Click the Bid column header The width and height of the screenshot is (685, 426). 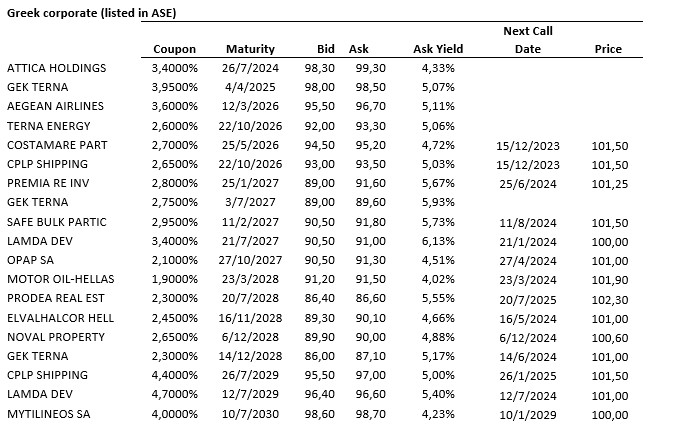323,49
